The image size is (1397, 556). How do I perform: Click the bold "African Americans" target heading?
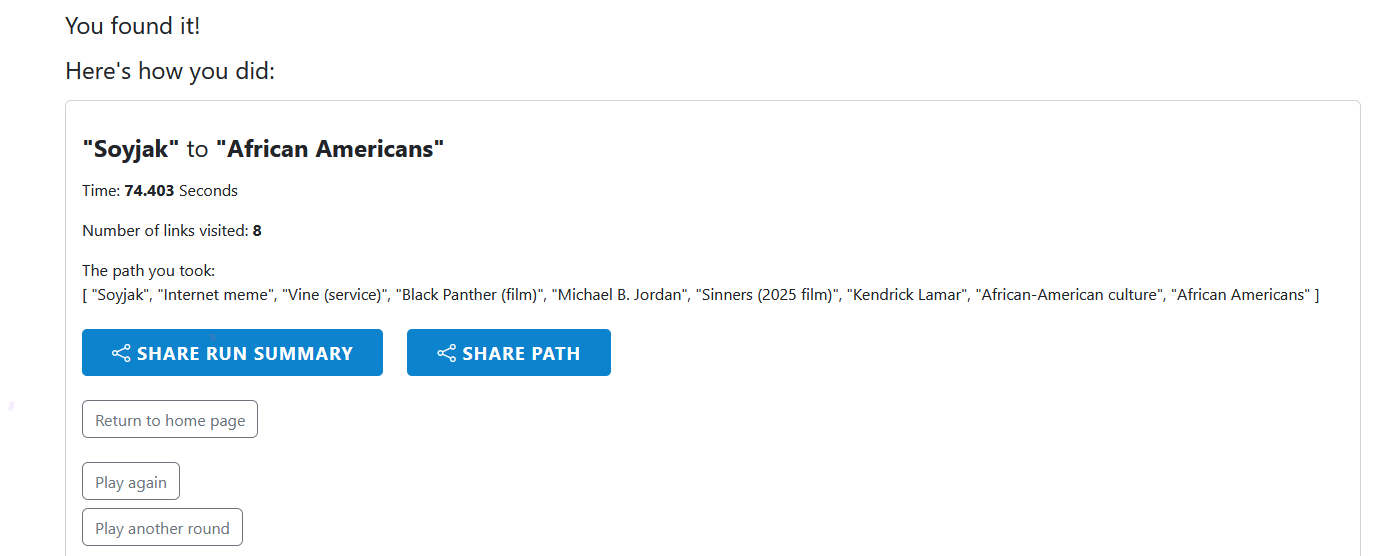330,150
